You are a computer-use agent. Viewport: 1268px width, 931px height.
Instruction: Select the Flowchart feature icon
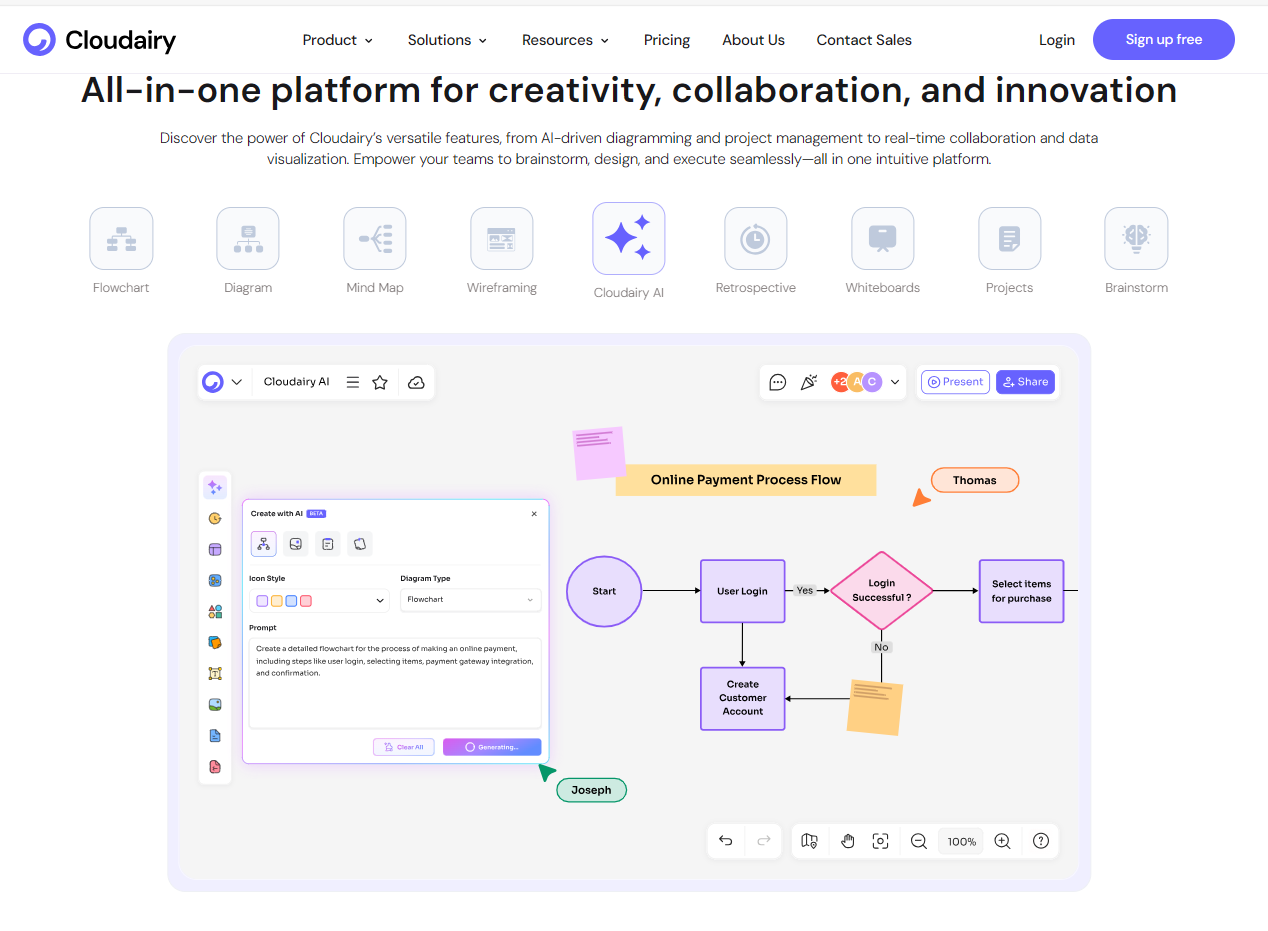121,238
